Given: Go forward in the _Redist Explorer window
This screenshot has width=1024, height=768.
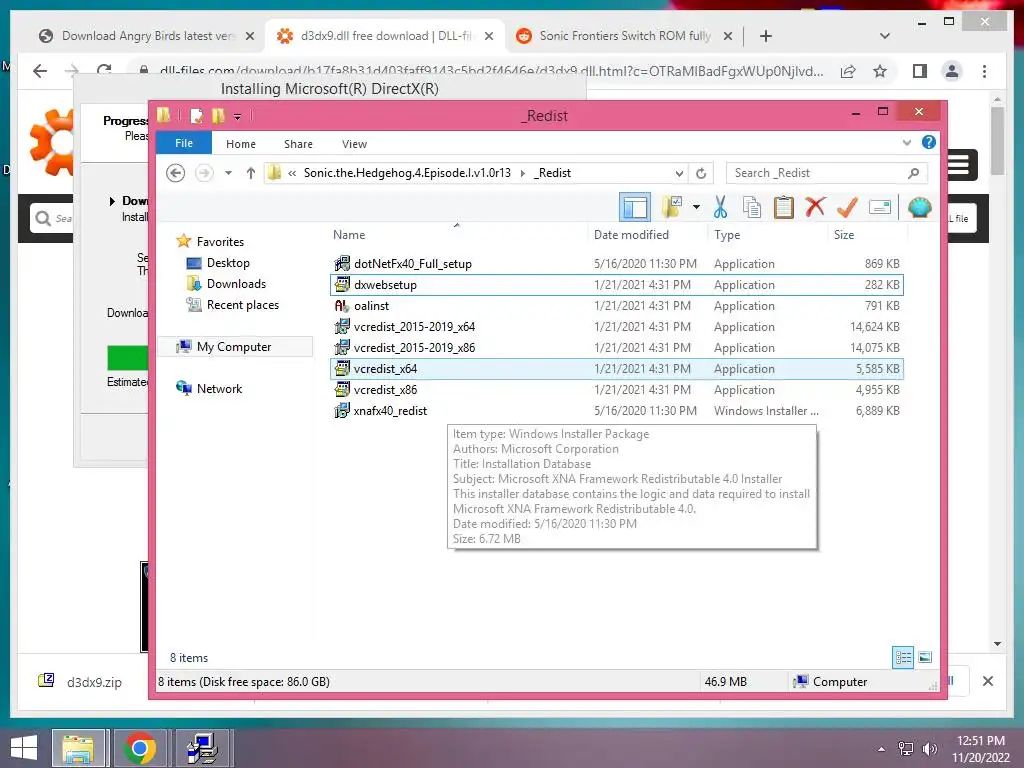Looking at the screenshot, I should pos(204,173).
